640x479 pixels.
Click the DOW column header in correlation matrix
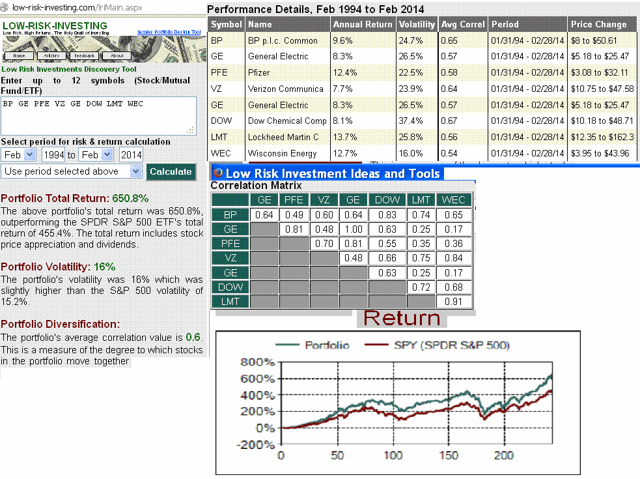coord(387,200)
